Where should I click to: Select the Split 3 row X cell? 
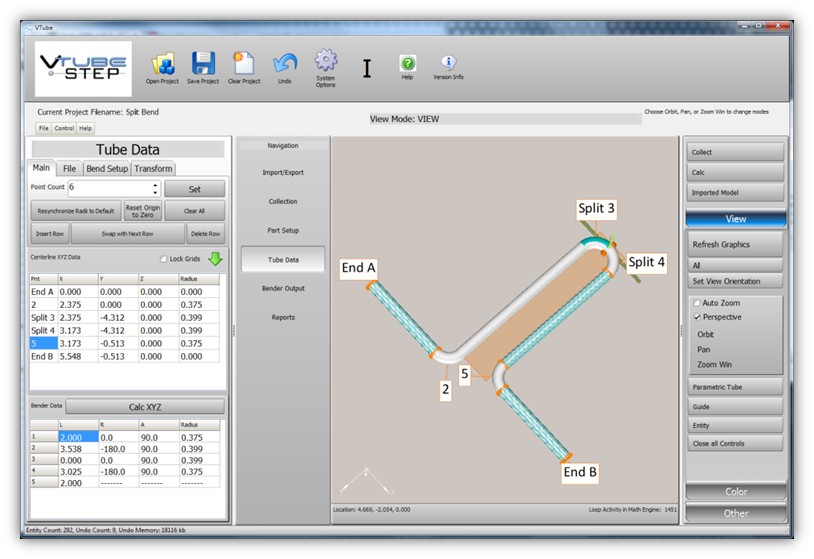click(76, 317)
